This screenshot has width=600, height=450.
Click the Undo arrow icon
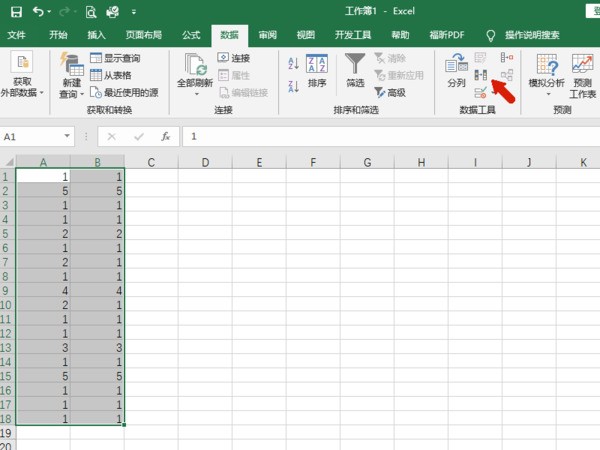coord(37,12)
